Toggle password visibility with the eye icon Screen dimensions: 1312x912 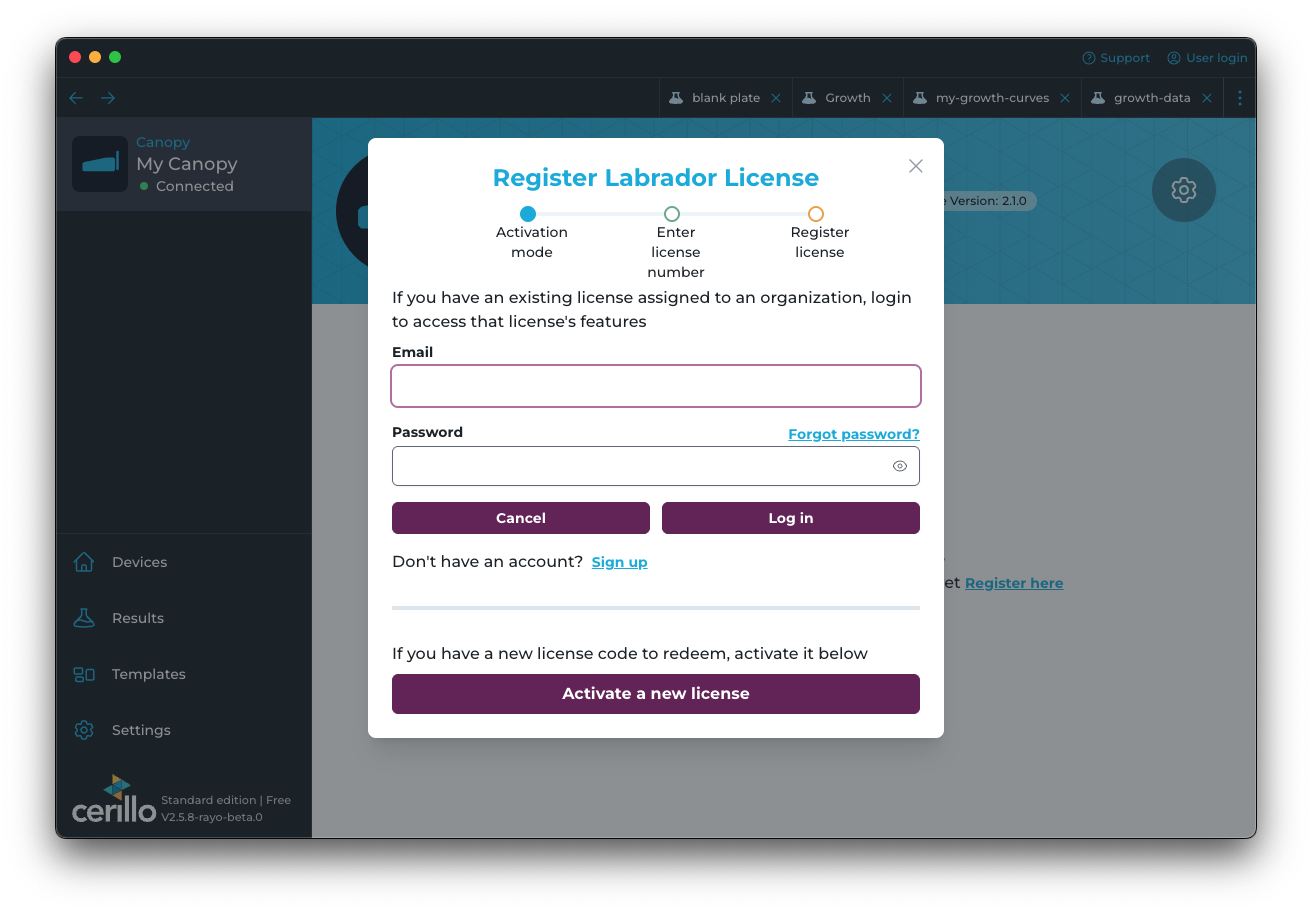coord(899,465)
